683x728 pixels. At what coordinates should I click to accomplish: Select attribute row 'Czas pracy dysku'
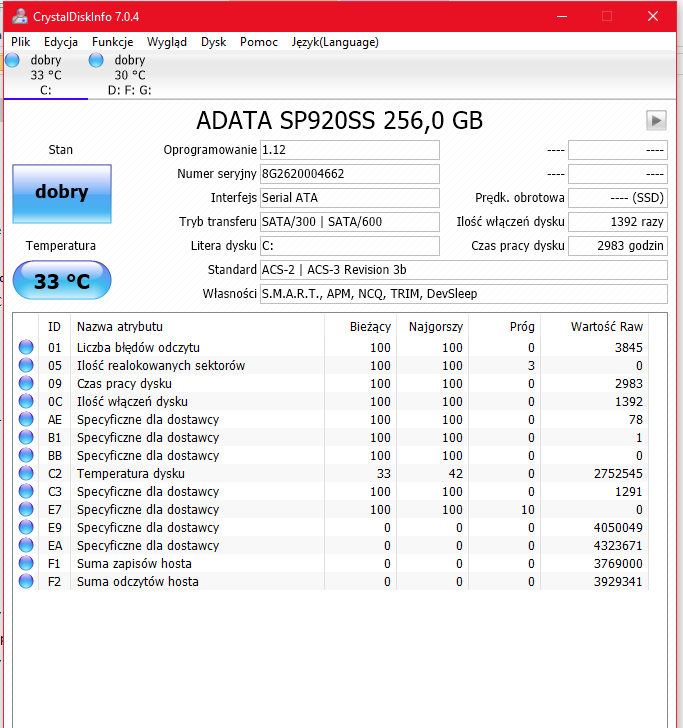[x=331, y=384]
